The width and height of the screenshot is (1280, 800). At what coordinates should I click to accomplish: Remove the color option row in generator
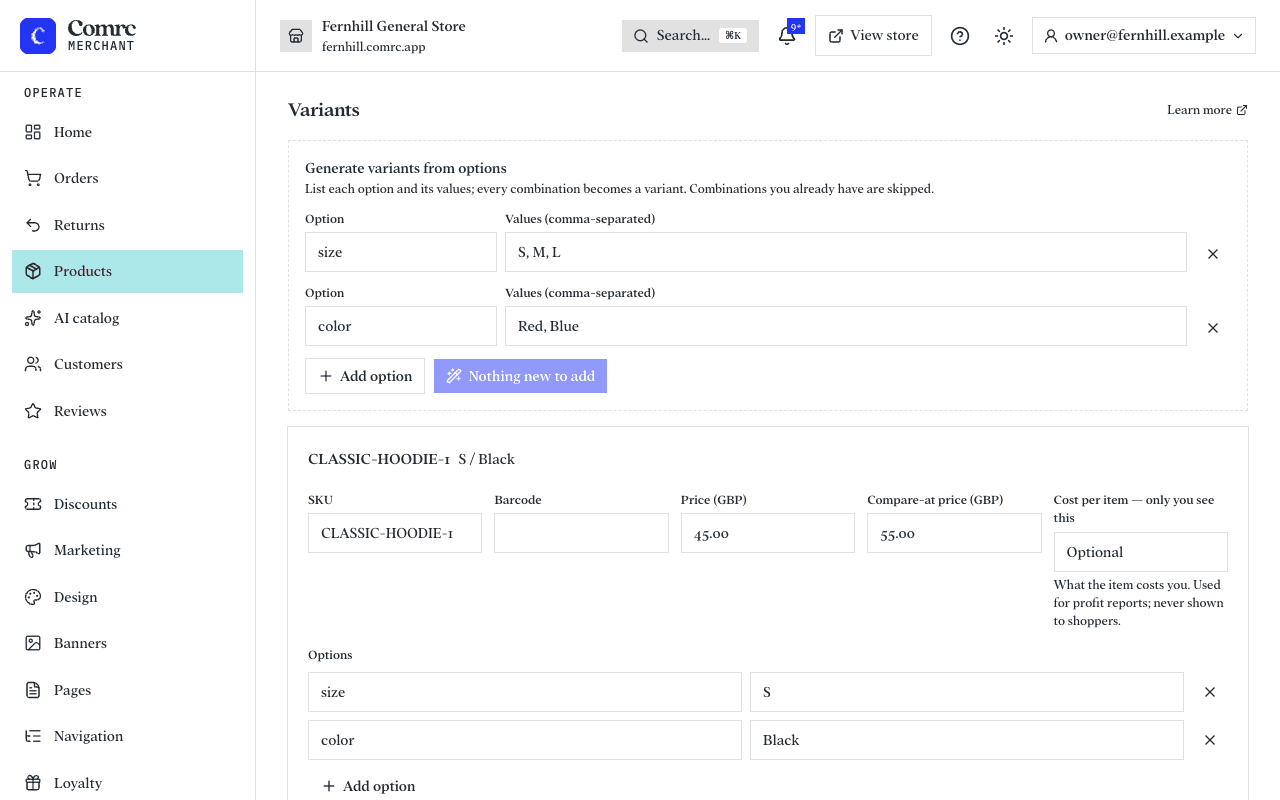(x=1213, y=328)
